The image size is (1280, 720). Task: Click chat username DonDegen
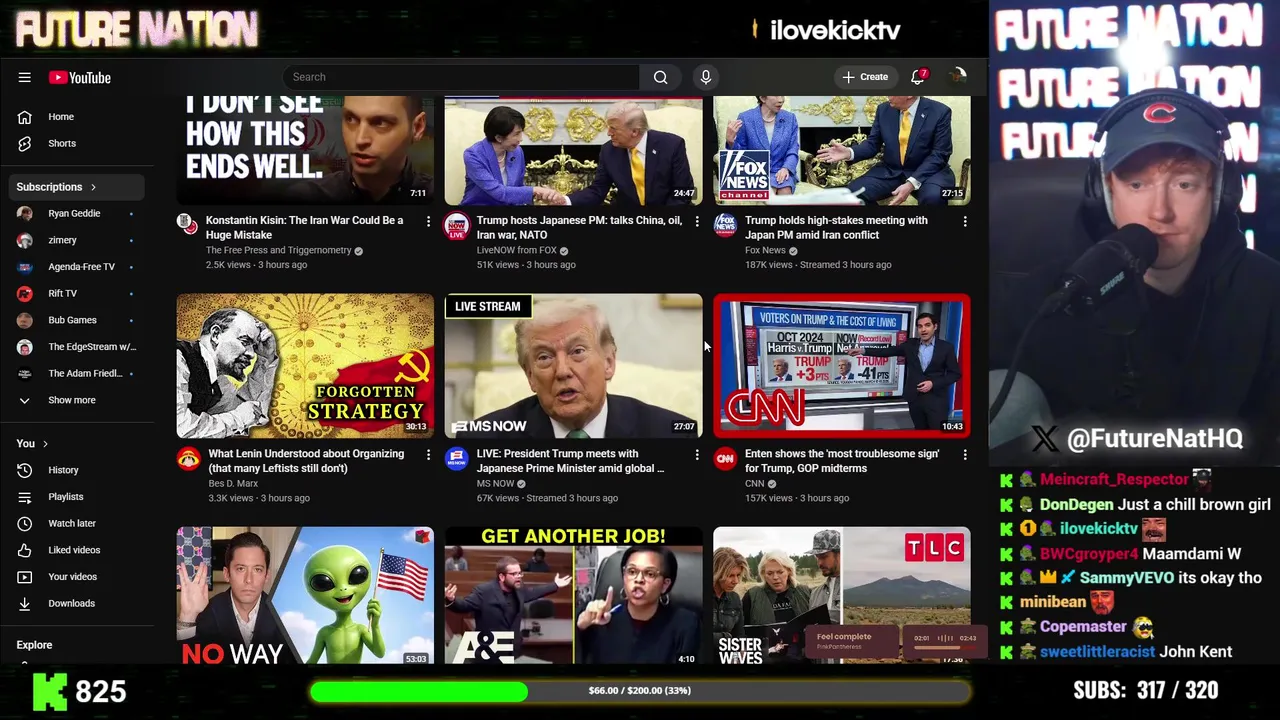click(1076, 505)
